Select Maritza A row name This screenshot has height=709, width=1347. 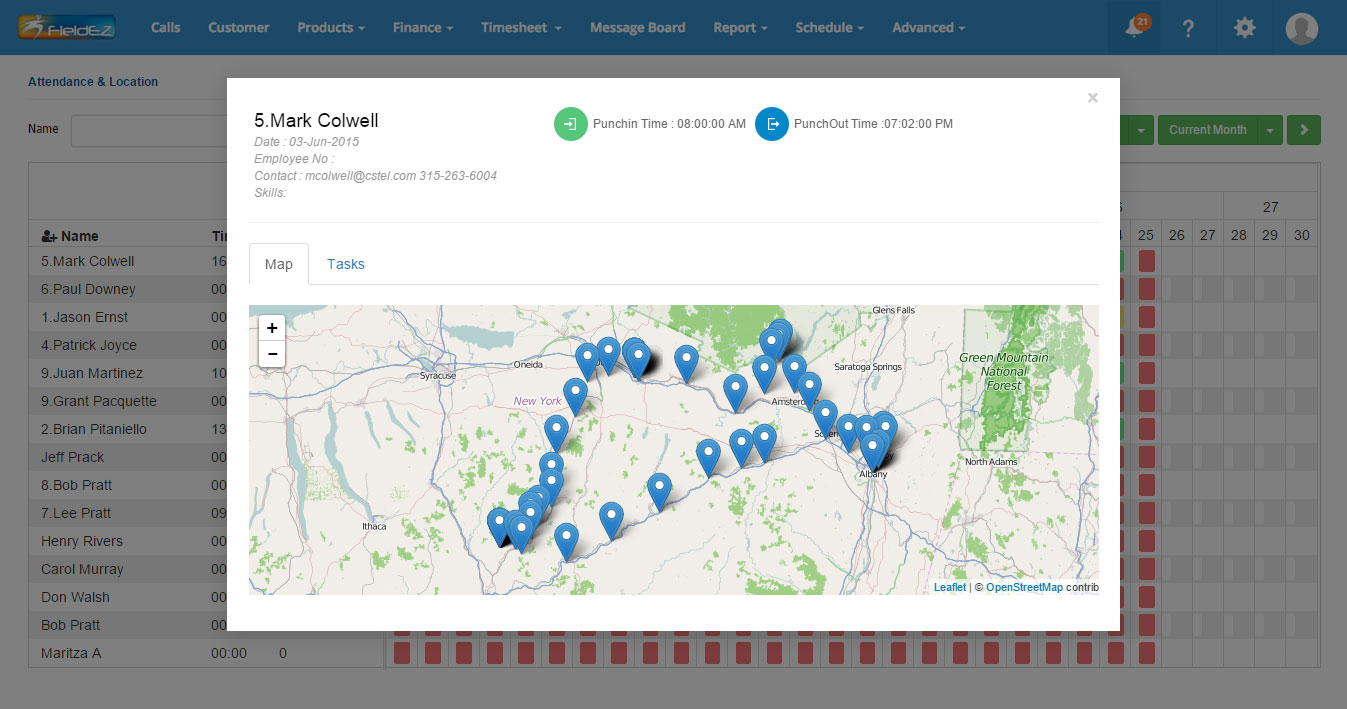click(71, 653)
